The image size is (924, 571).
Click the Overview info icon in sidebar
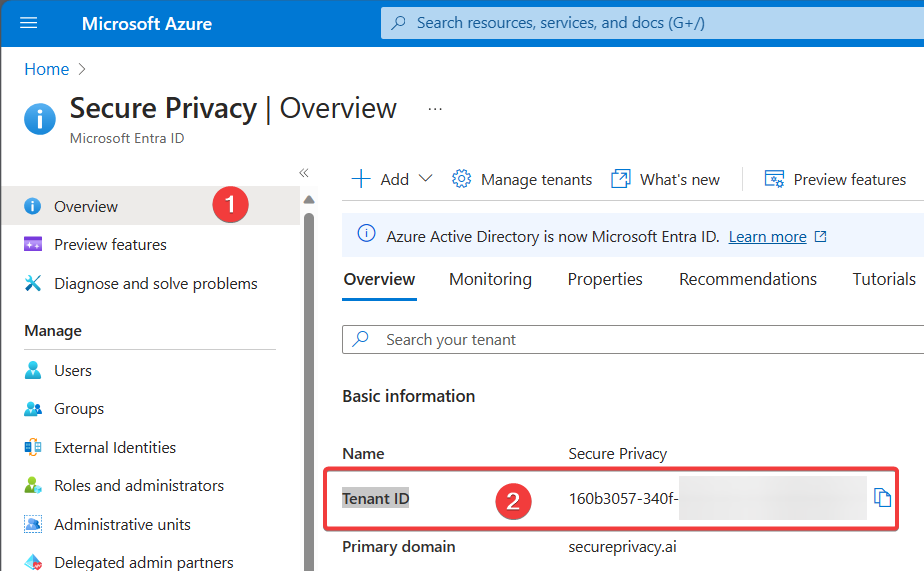tap(32, 206)
